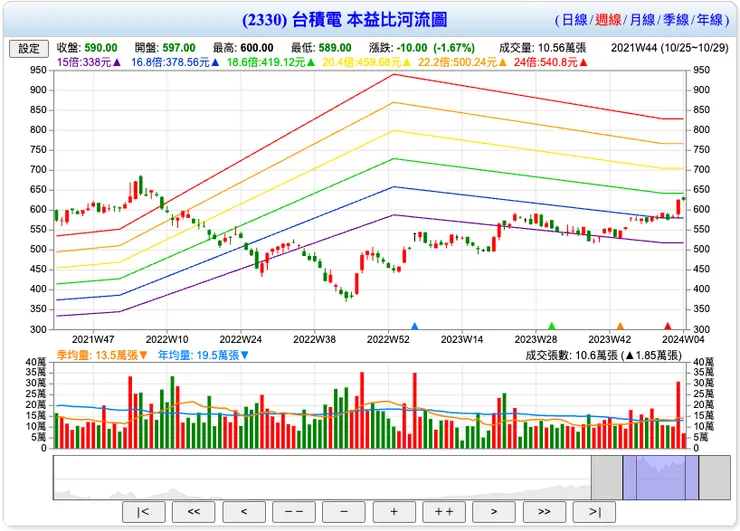Click the blue selected range in overview navigator

[661, 477]
